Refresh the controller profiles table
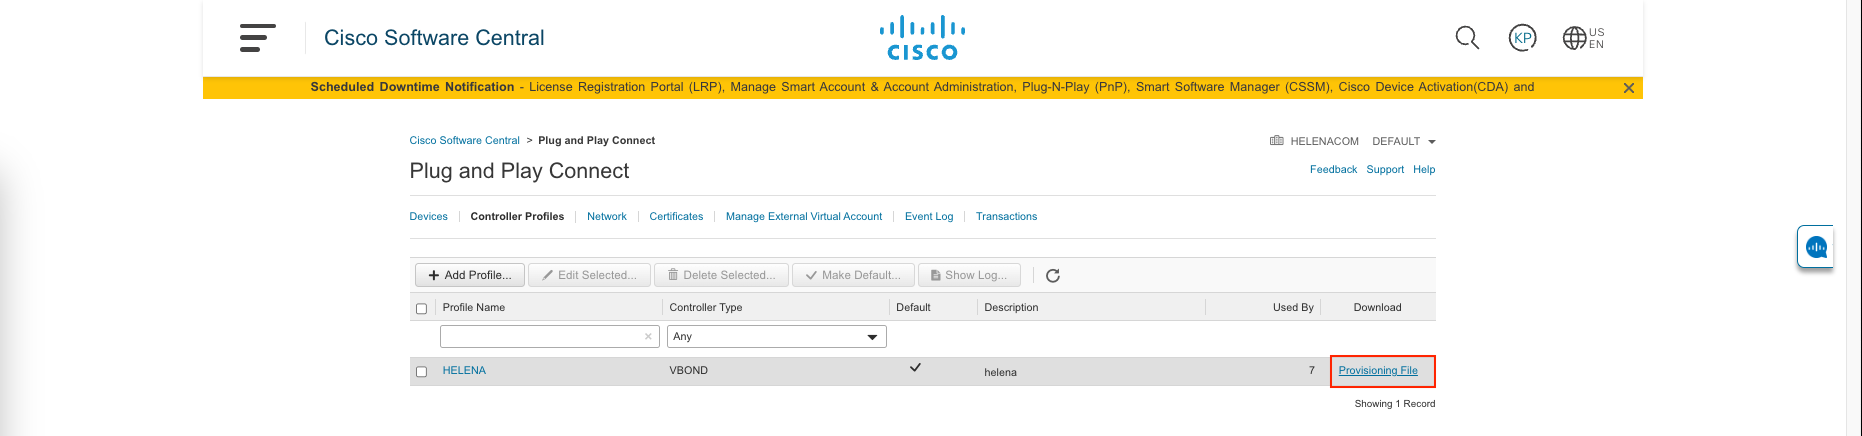 [1052, 276]
